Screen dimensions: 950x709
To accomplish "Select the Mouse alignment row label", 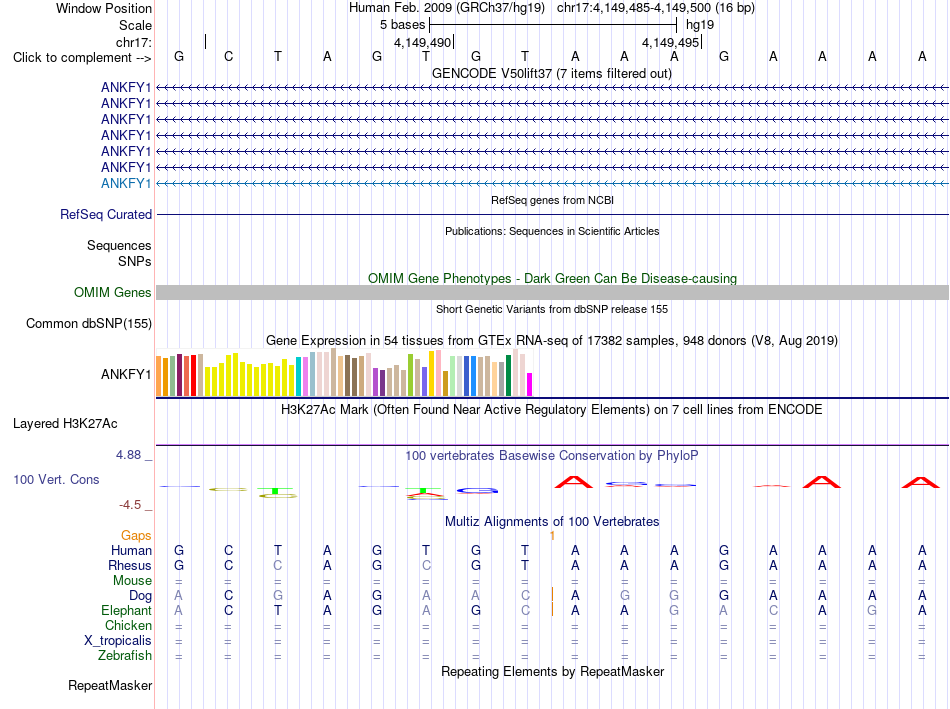I will point(132,581).
